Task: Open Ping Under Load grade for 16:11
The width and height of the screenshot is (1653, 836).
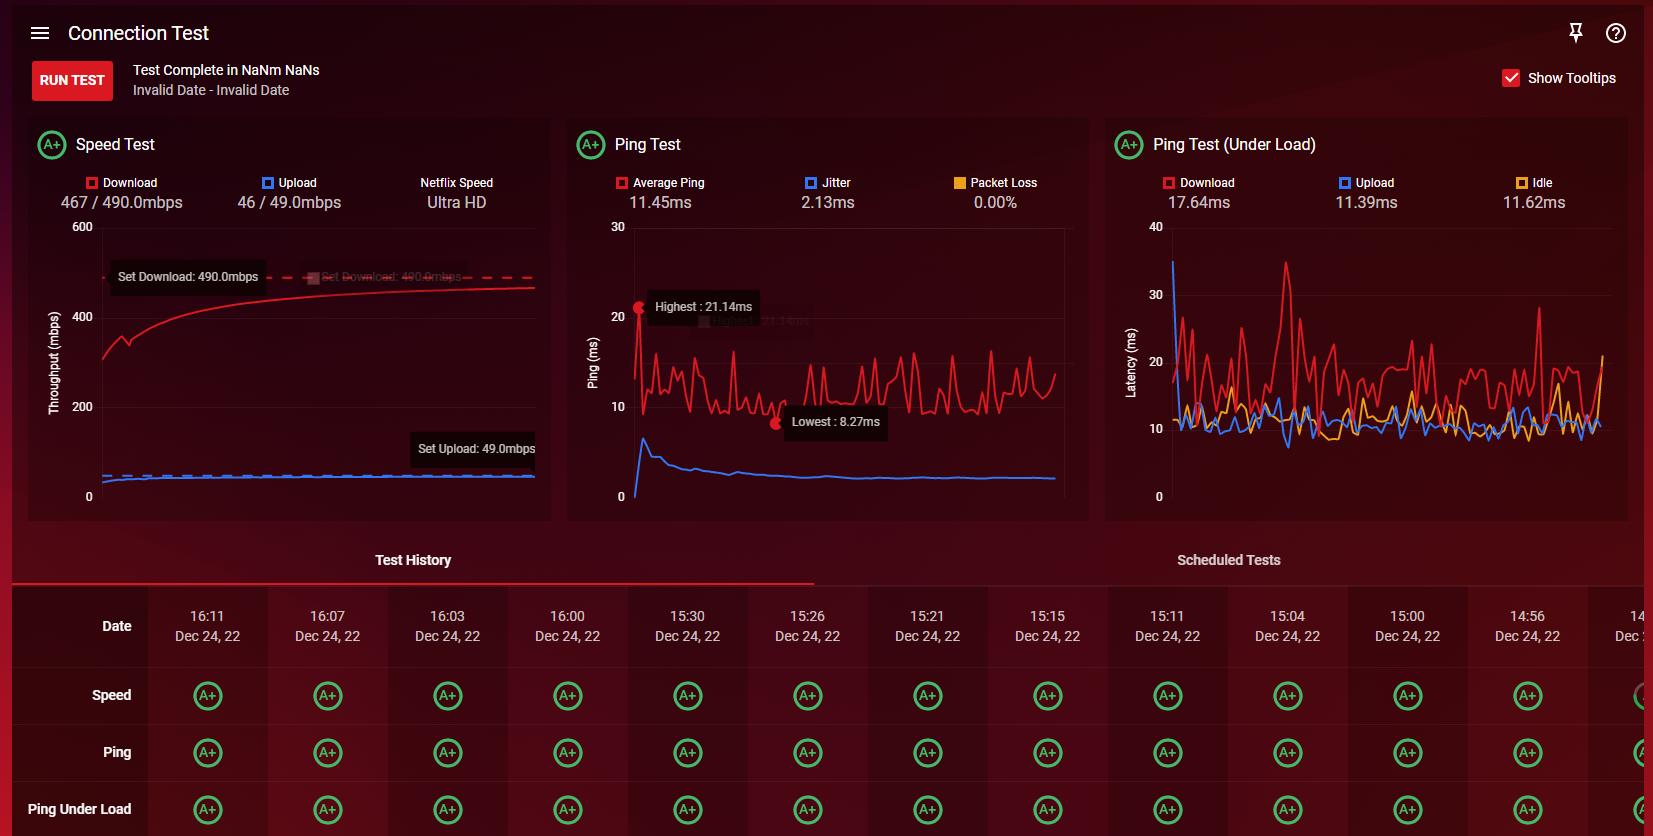Action: pos(208,810)
